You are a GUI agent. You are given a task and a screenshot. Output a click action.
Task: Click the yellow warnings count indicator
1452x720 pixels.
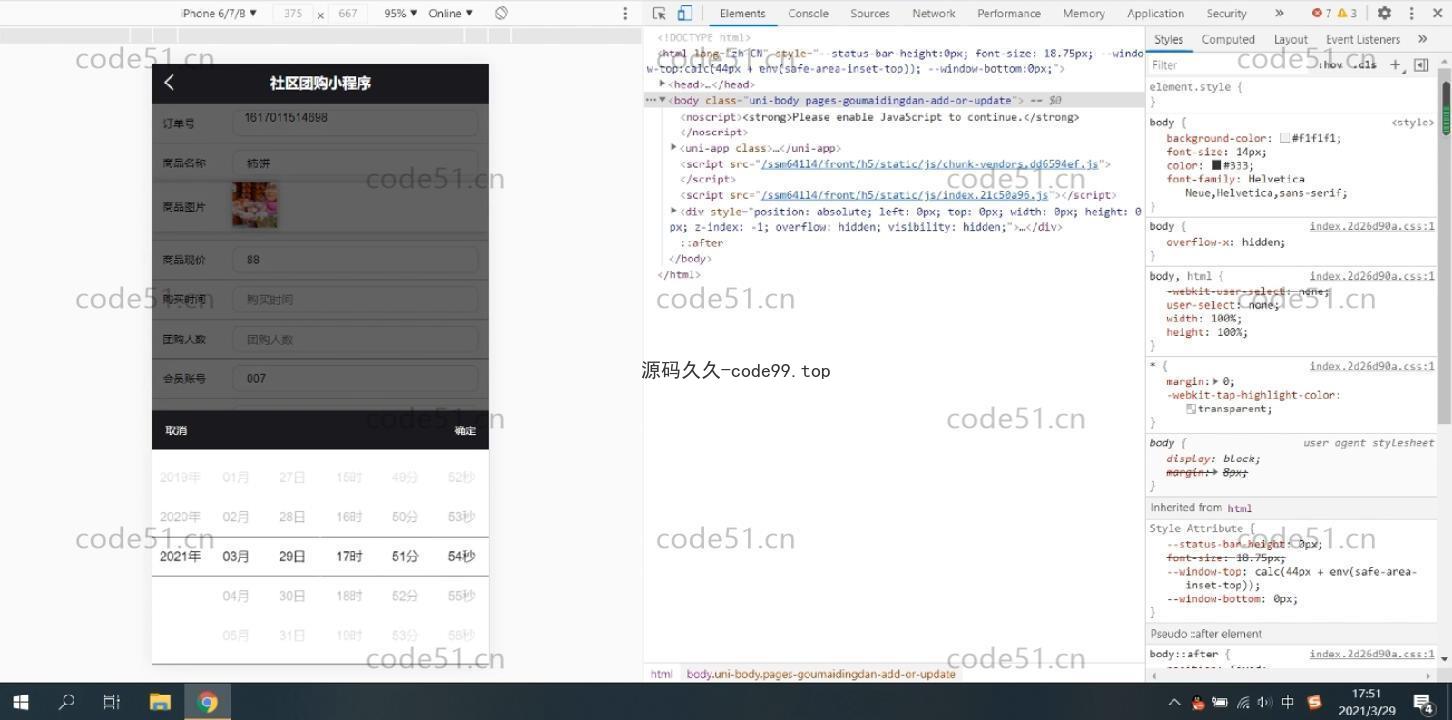pyautogui.click(x=1347, y=13)
